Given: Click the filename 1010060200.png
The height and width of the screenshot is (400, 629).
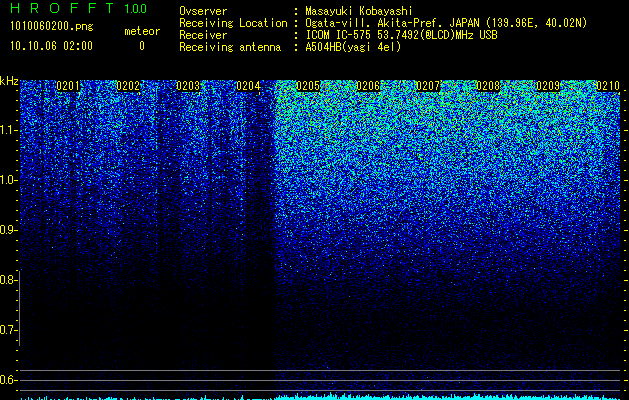Looking at the screenshot, I should (x=52, y=26).
